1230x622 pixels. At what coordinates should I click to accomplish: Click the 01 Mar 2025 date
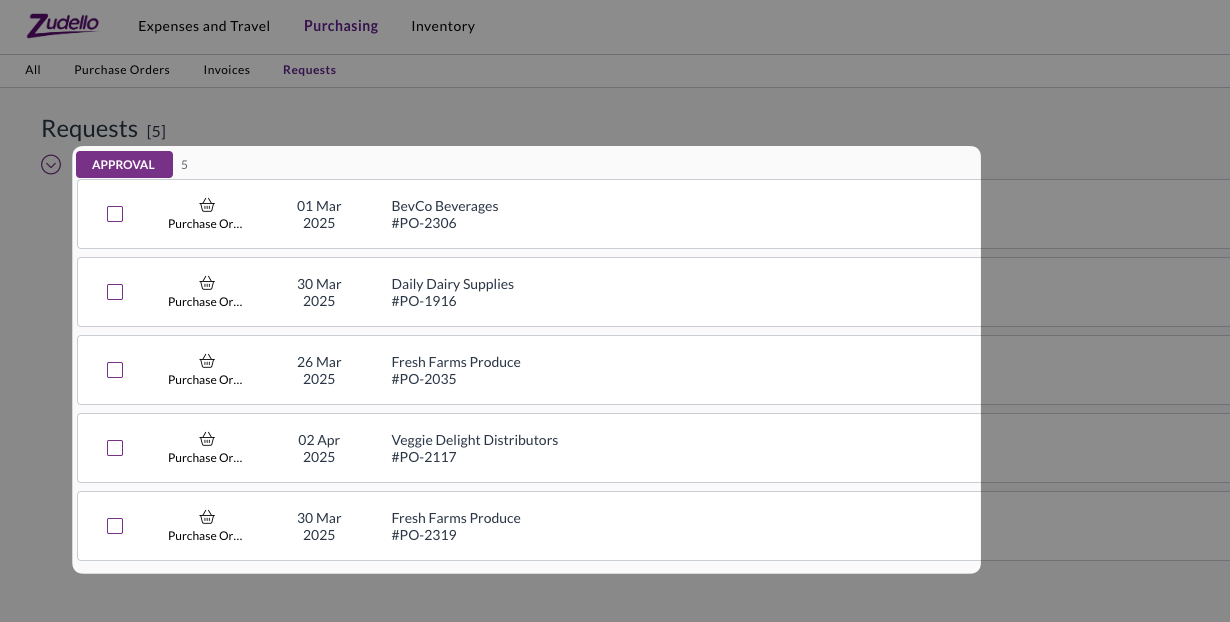[x=319, y=214]
